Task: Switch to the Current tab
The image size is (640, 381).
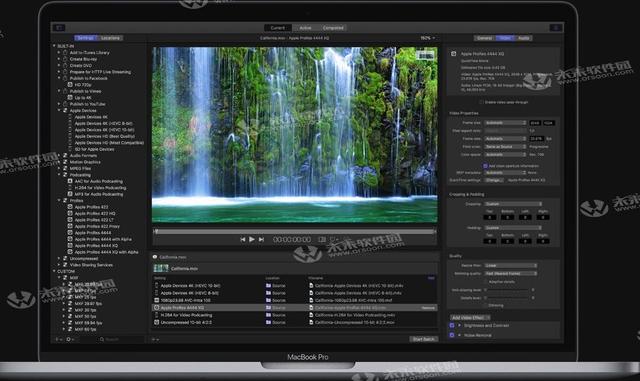Action: [278, 28]
